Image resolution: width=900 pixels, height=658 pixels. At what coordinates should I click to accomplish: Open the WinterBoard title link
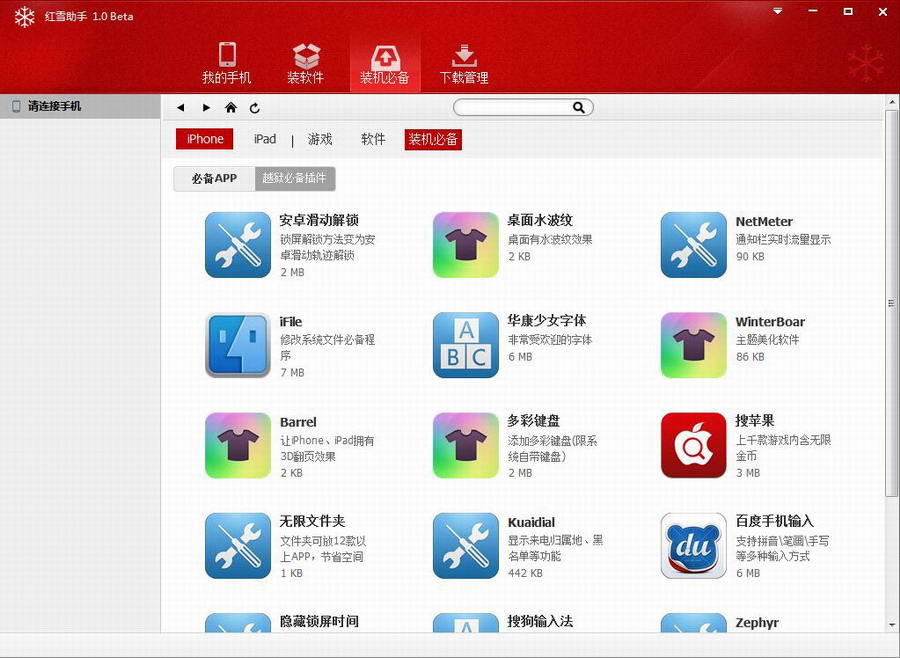[x=770, y=322]
